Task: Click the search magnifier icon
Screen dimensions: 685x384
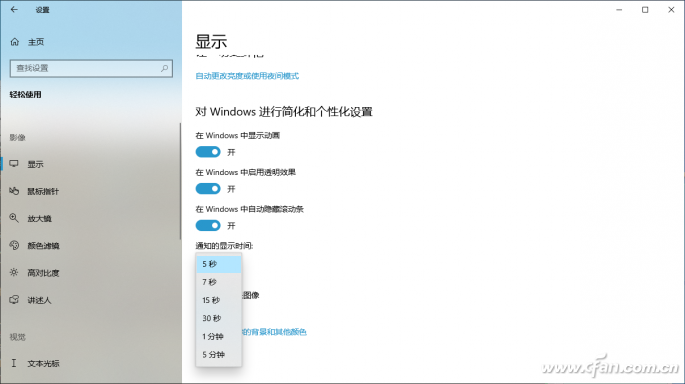Action: click(164, 68)
